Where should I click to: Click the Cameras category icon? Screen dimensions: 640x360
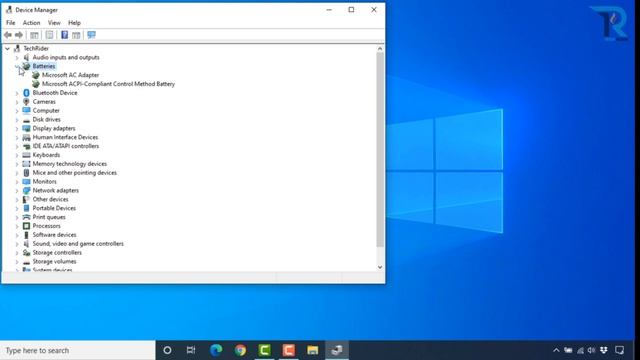tap(27, 102)
